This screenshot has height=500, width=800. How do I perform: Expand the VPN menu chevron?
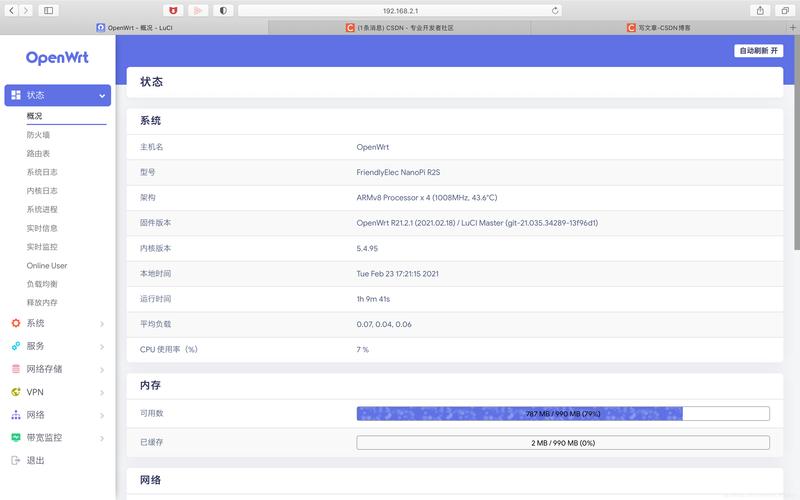(x=102, y=393)
